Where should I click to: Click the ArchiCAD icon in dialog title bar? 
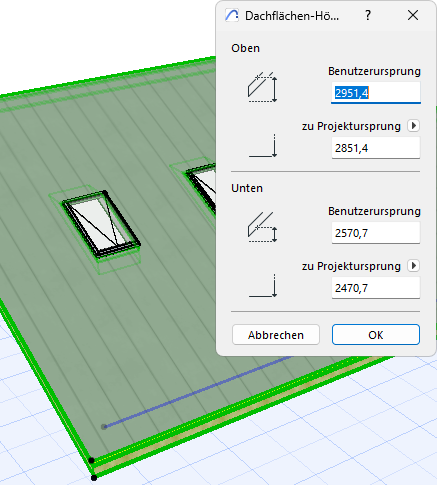click(232, 15)
